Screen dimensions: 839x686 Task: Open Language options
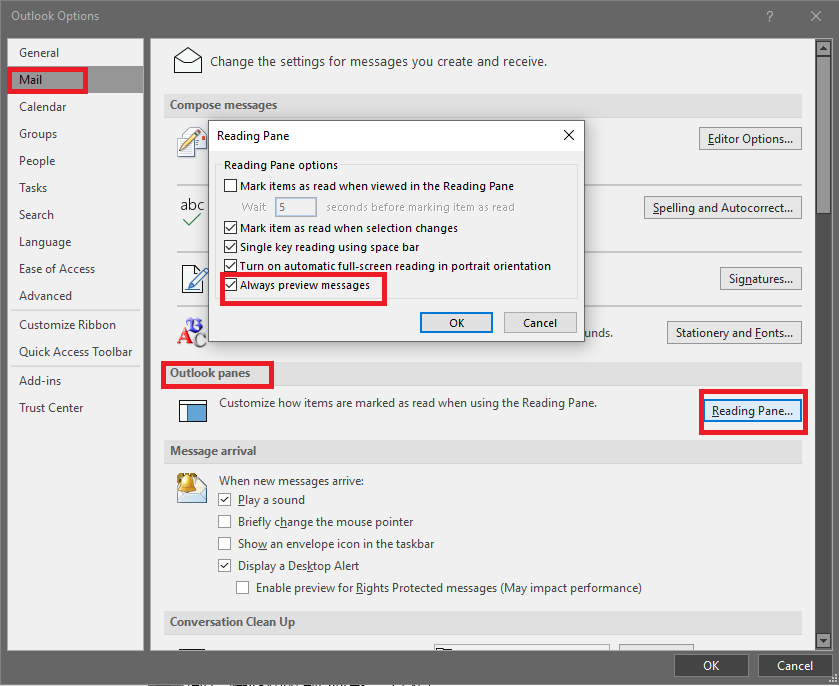point(75,242)
